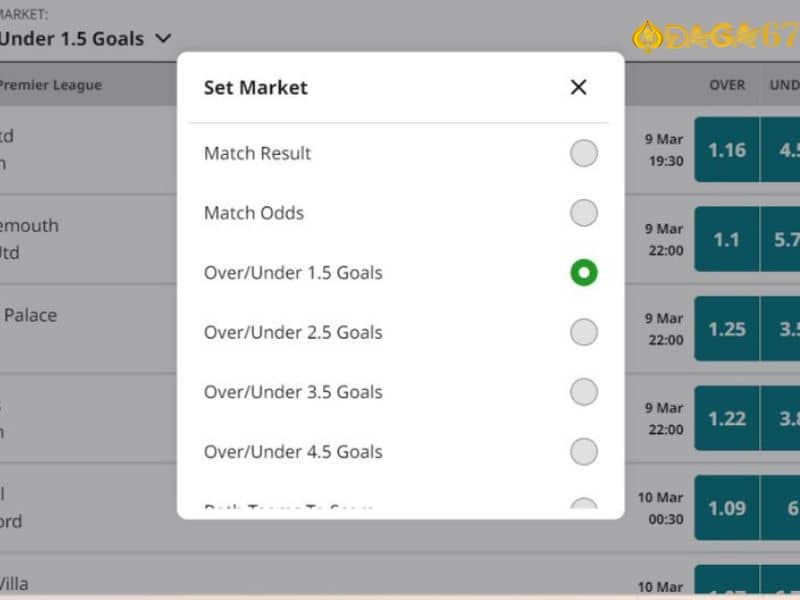The width and height of the screenshot is (800, 600).
Task: Choose the 1.22 over odds button
Action: 727,418
